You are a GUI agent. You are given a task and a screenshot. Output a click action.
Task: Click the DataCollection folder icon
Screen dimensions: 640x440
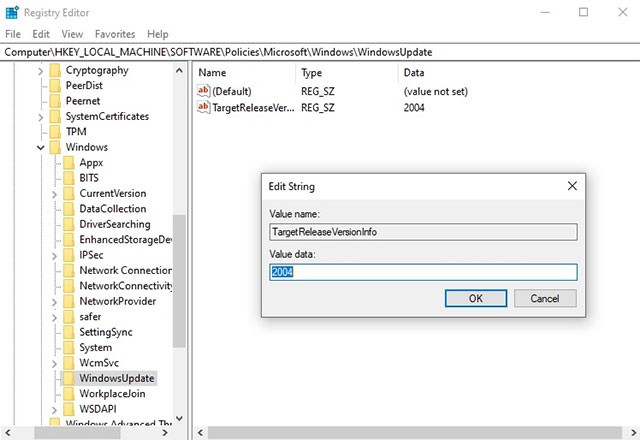click(68, 209)
